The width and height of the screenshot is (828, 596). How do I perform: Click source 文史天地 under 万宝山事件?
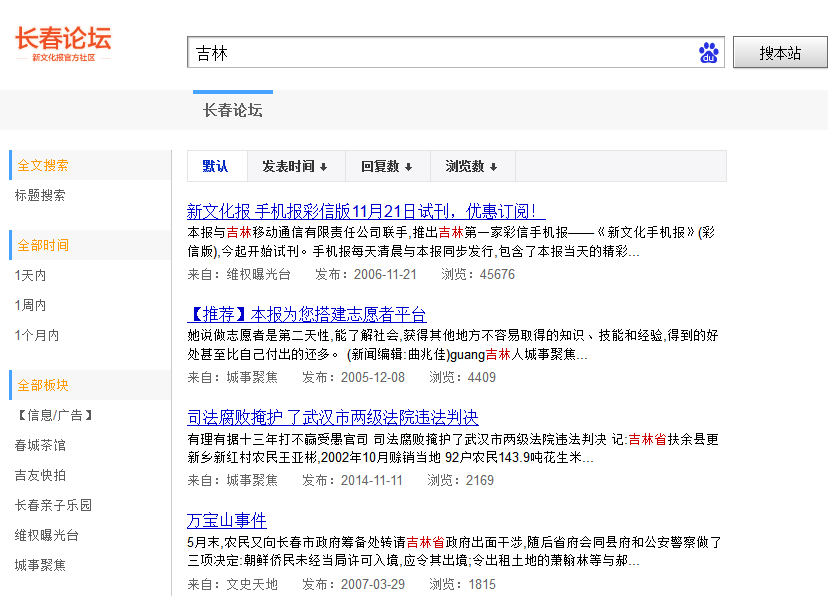(252, 584)
